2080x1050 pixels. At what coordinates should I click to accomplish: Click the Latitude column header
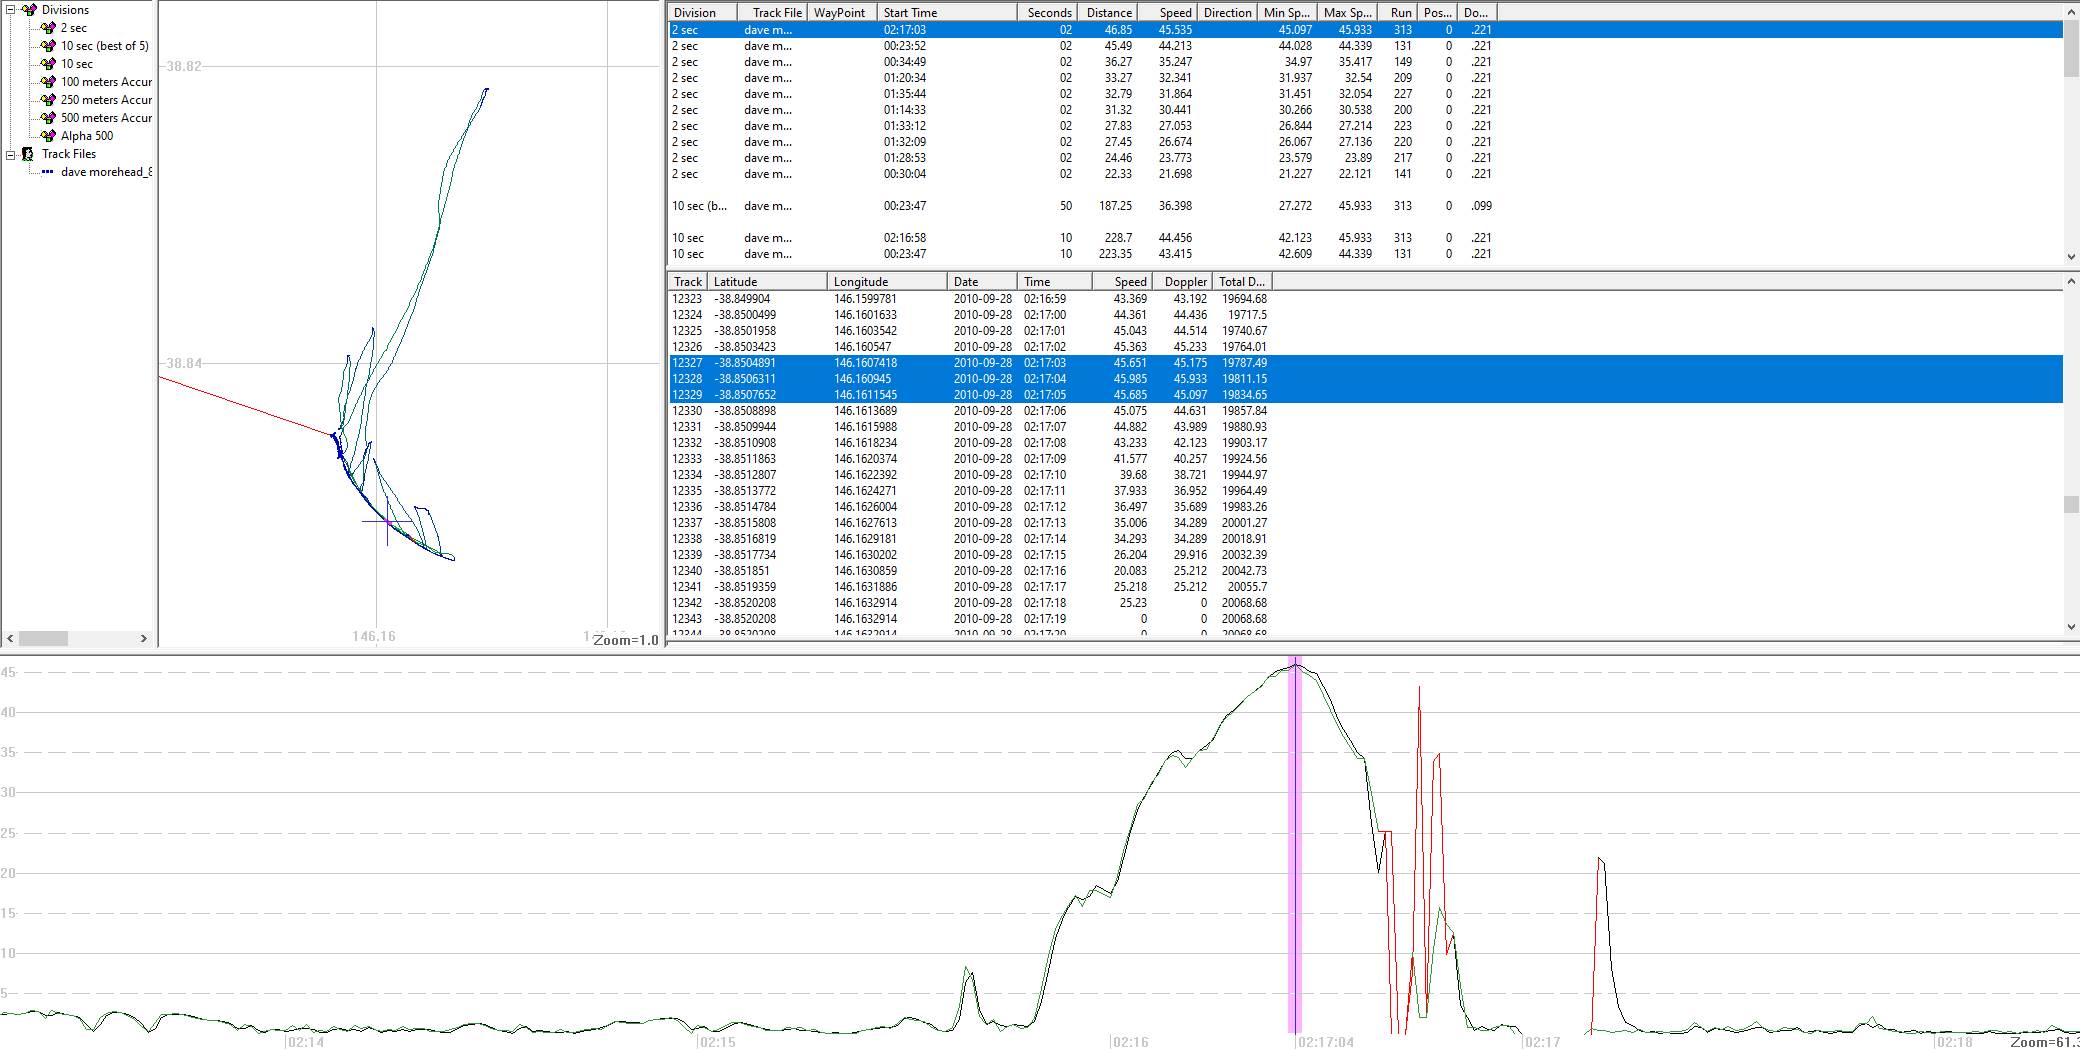pos(767,282)
